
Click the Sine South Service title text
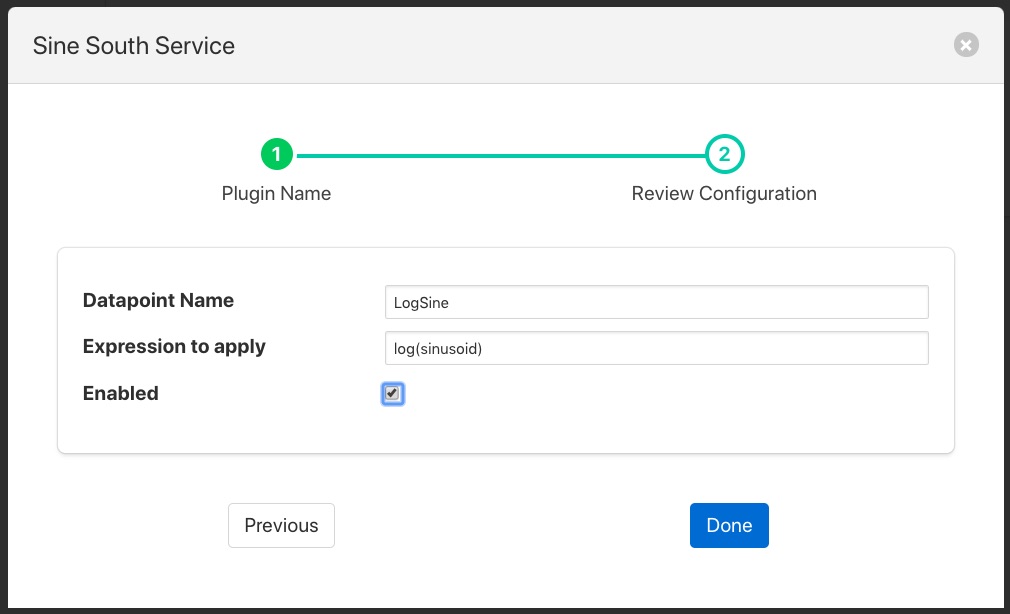click(134, 46)
